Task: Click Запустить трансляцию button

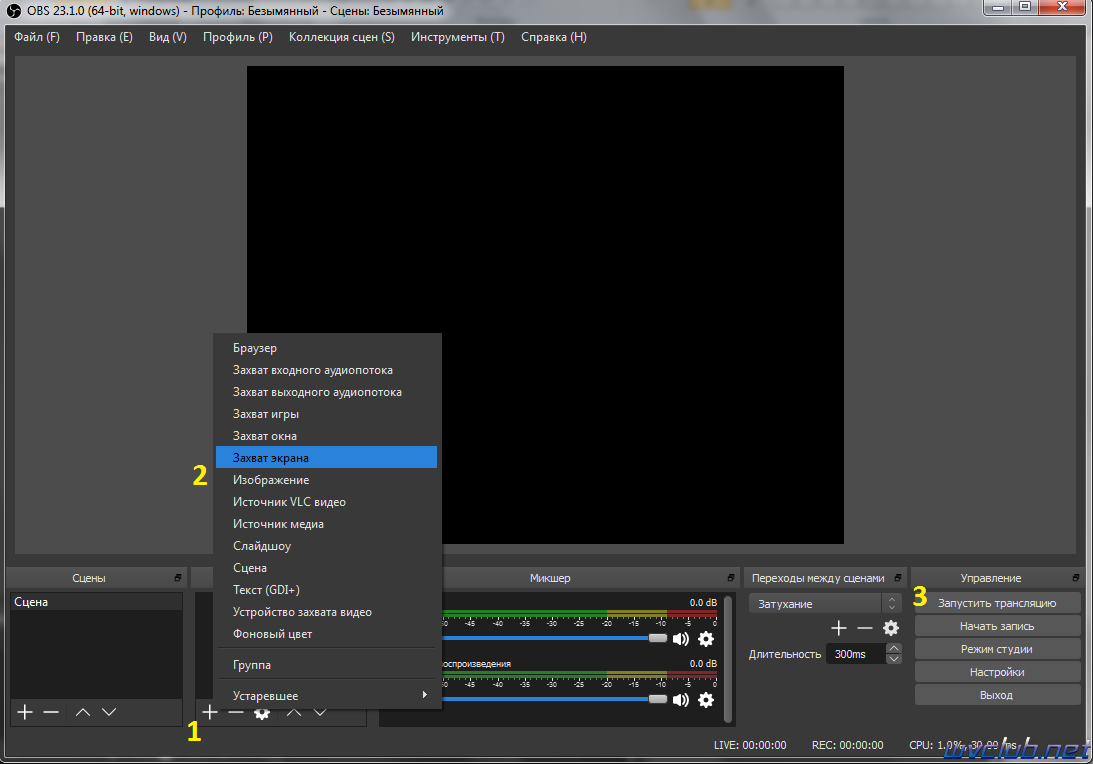Action: [998, 603]
